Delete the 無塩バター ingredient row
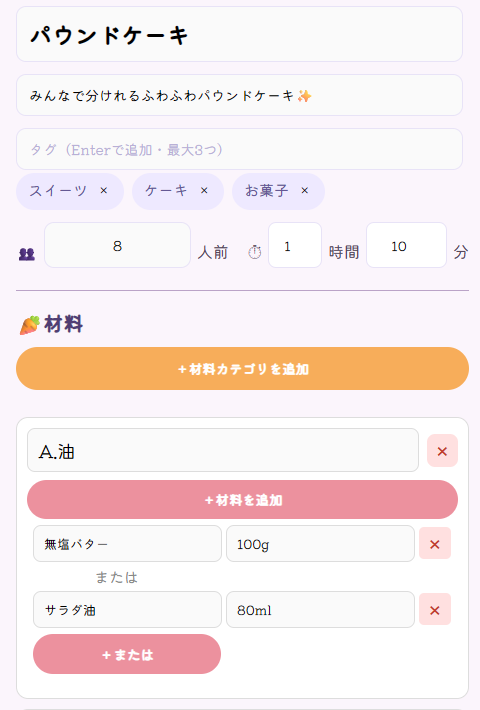 point(435,544)
